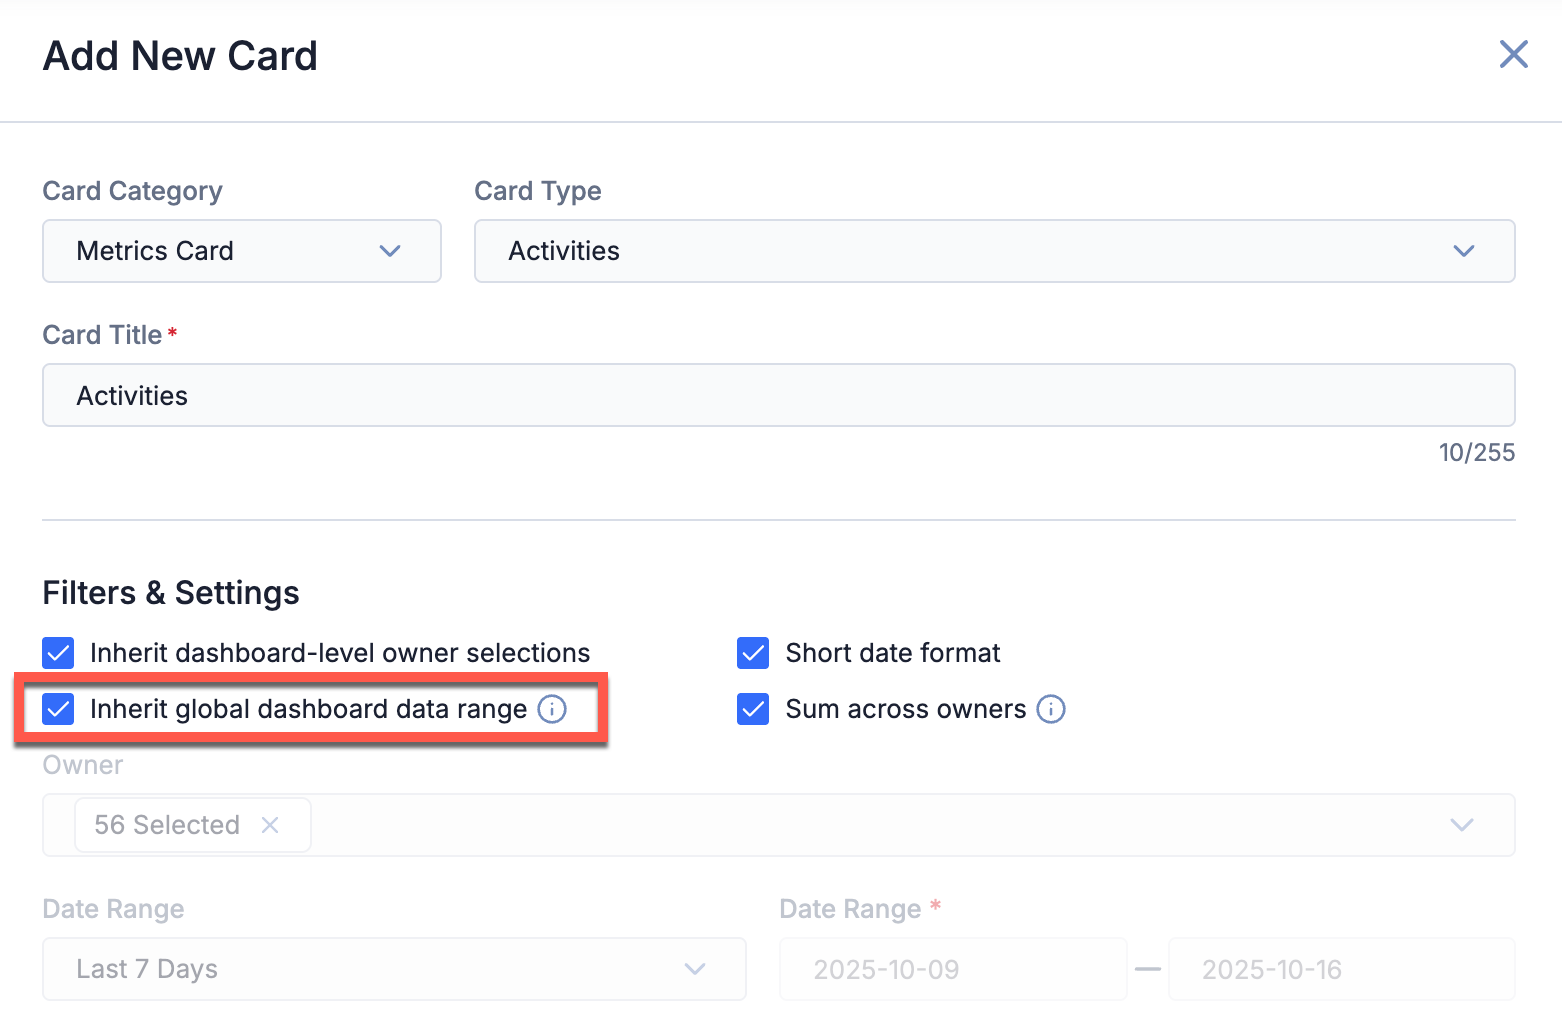
Task: Click the chevron on the Card Type field
Action: 1463,251
